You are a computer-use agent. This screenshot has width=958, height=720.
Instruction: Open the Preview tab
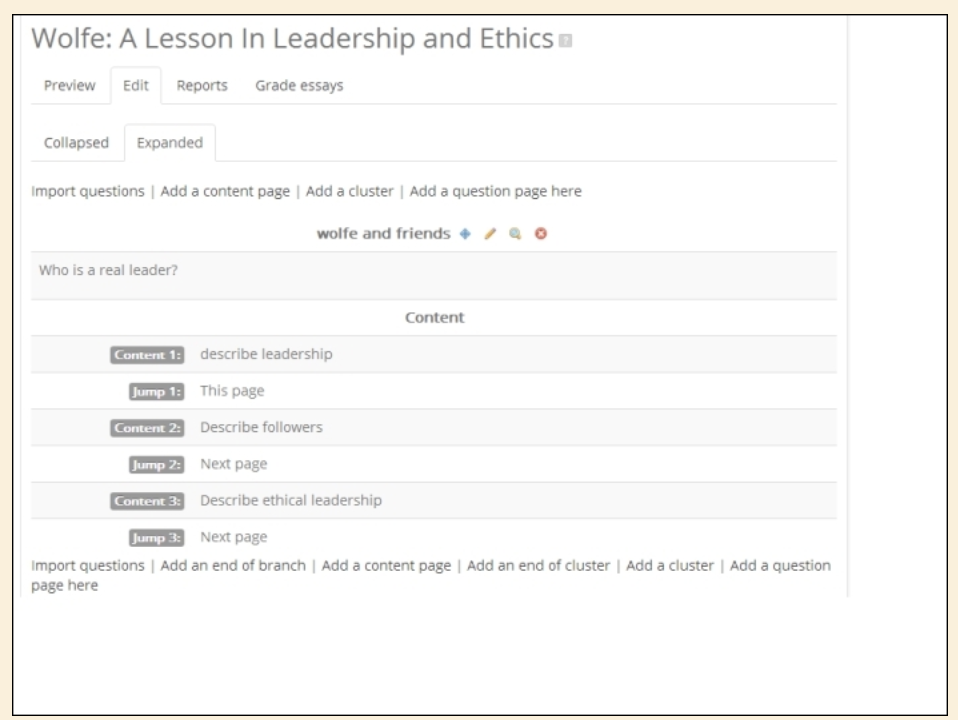coord(69,85)
